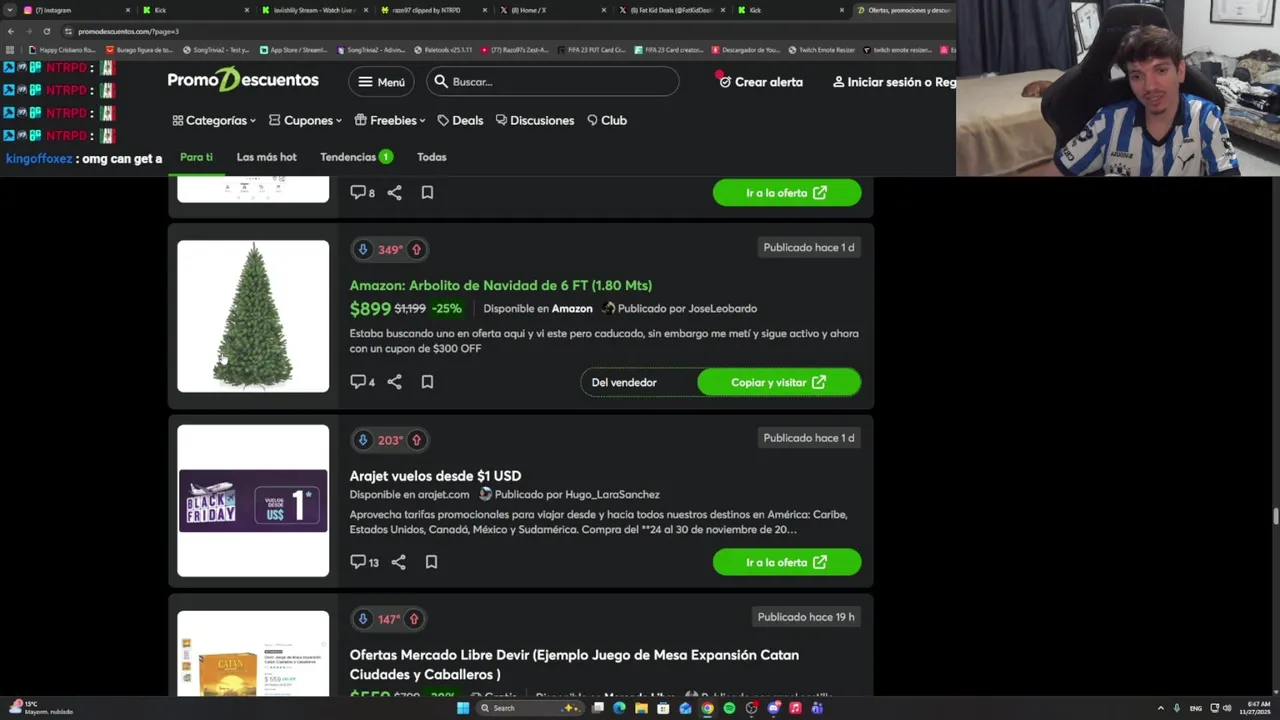Select the Para ti tab
The width and height of the screenshot is (1280, 720).
[196, 157]
